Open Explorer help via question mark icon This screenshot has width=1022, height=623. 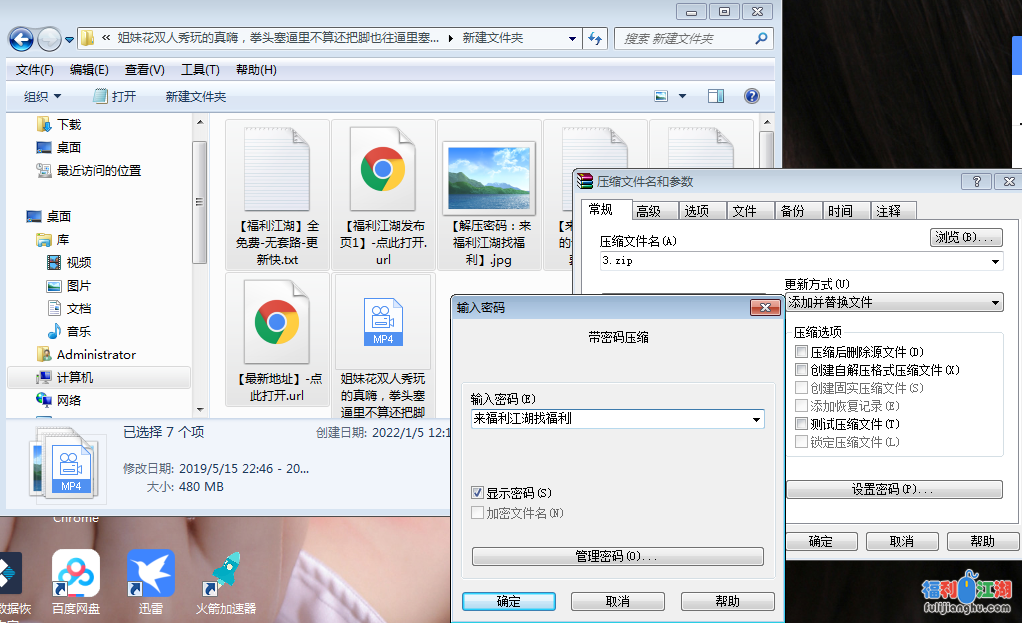[x=752, y=96]
